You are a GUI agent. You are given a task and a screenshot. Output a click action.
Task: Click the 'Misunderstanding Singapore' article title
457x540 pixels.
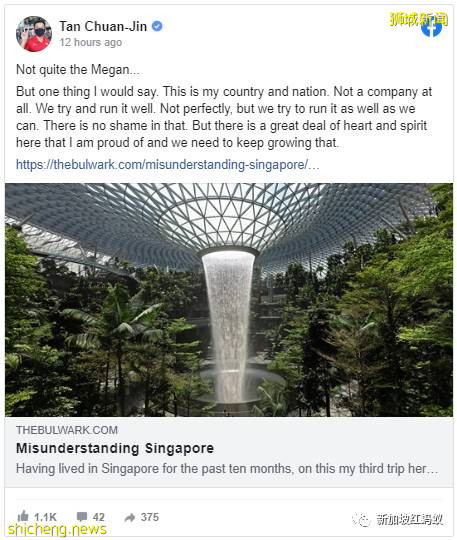tap(115, 448)
